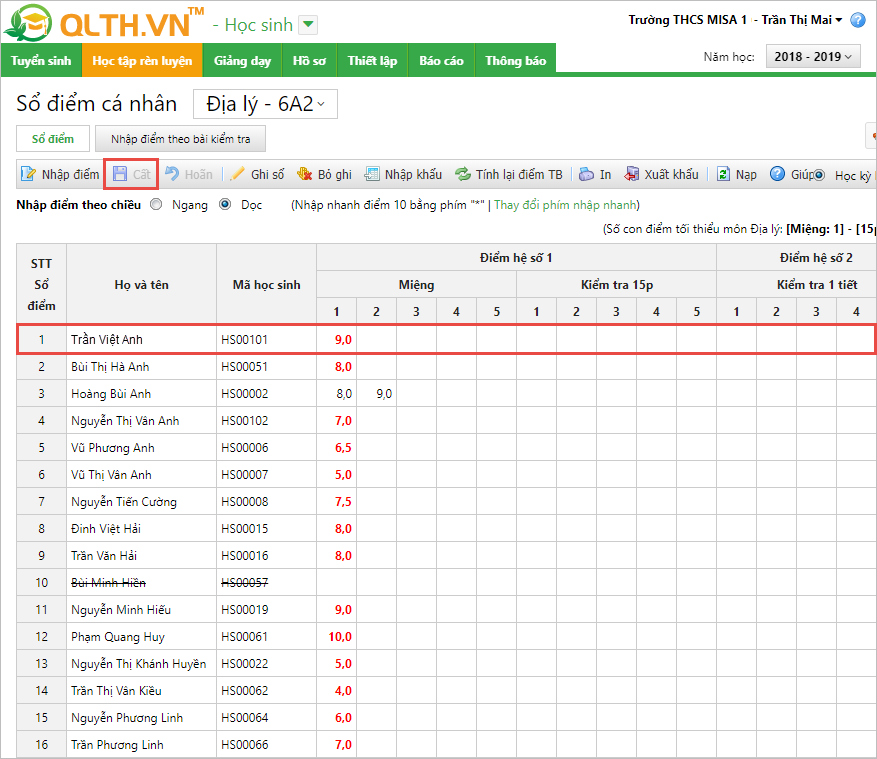Image resolution: width=877 pixels, height=759 pixels.
Task: Select the Ngang entry direction radio
Action: pyautogui.click(x=156, y=204)
